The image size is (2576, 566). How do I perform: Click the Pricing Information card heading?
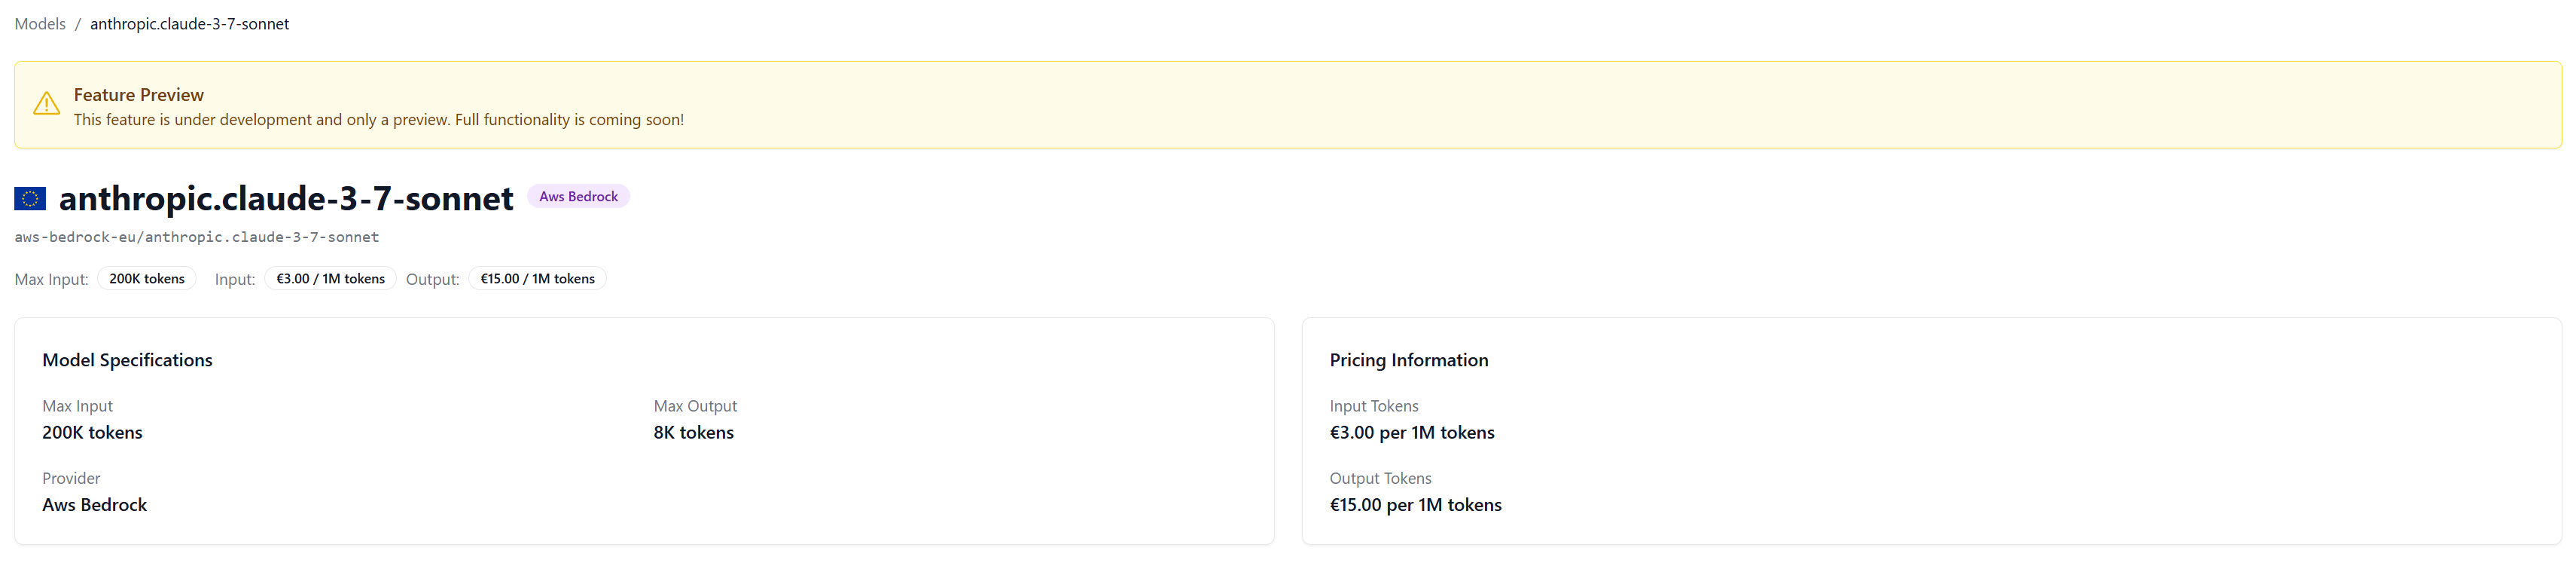click(1408, 360)
